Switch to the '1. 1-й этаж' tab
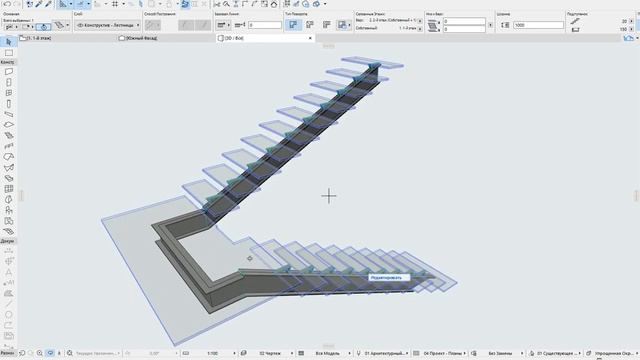 point(38,38)
